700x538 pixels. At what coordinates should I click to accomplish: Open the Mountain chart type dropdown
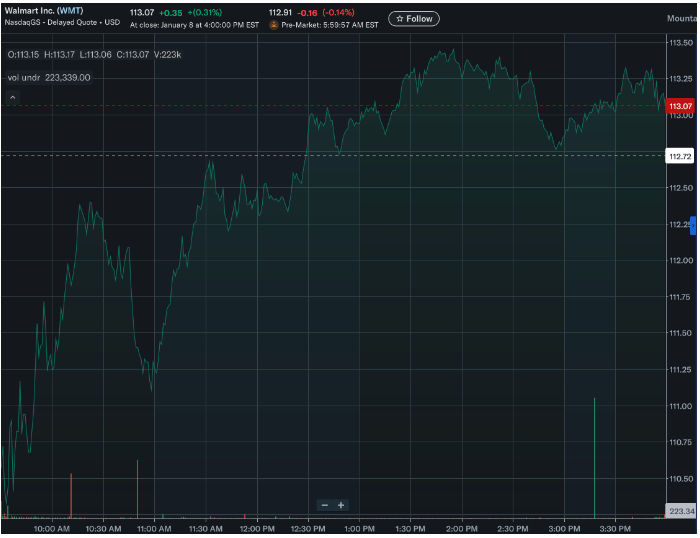(682, 19)
